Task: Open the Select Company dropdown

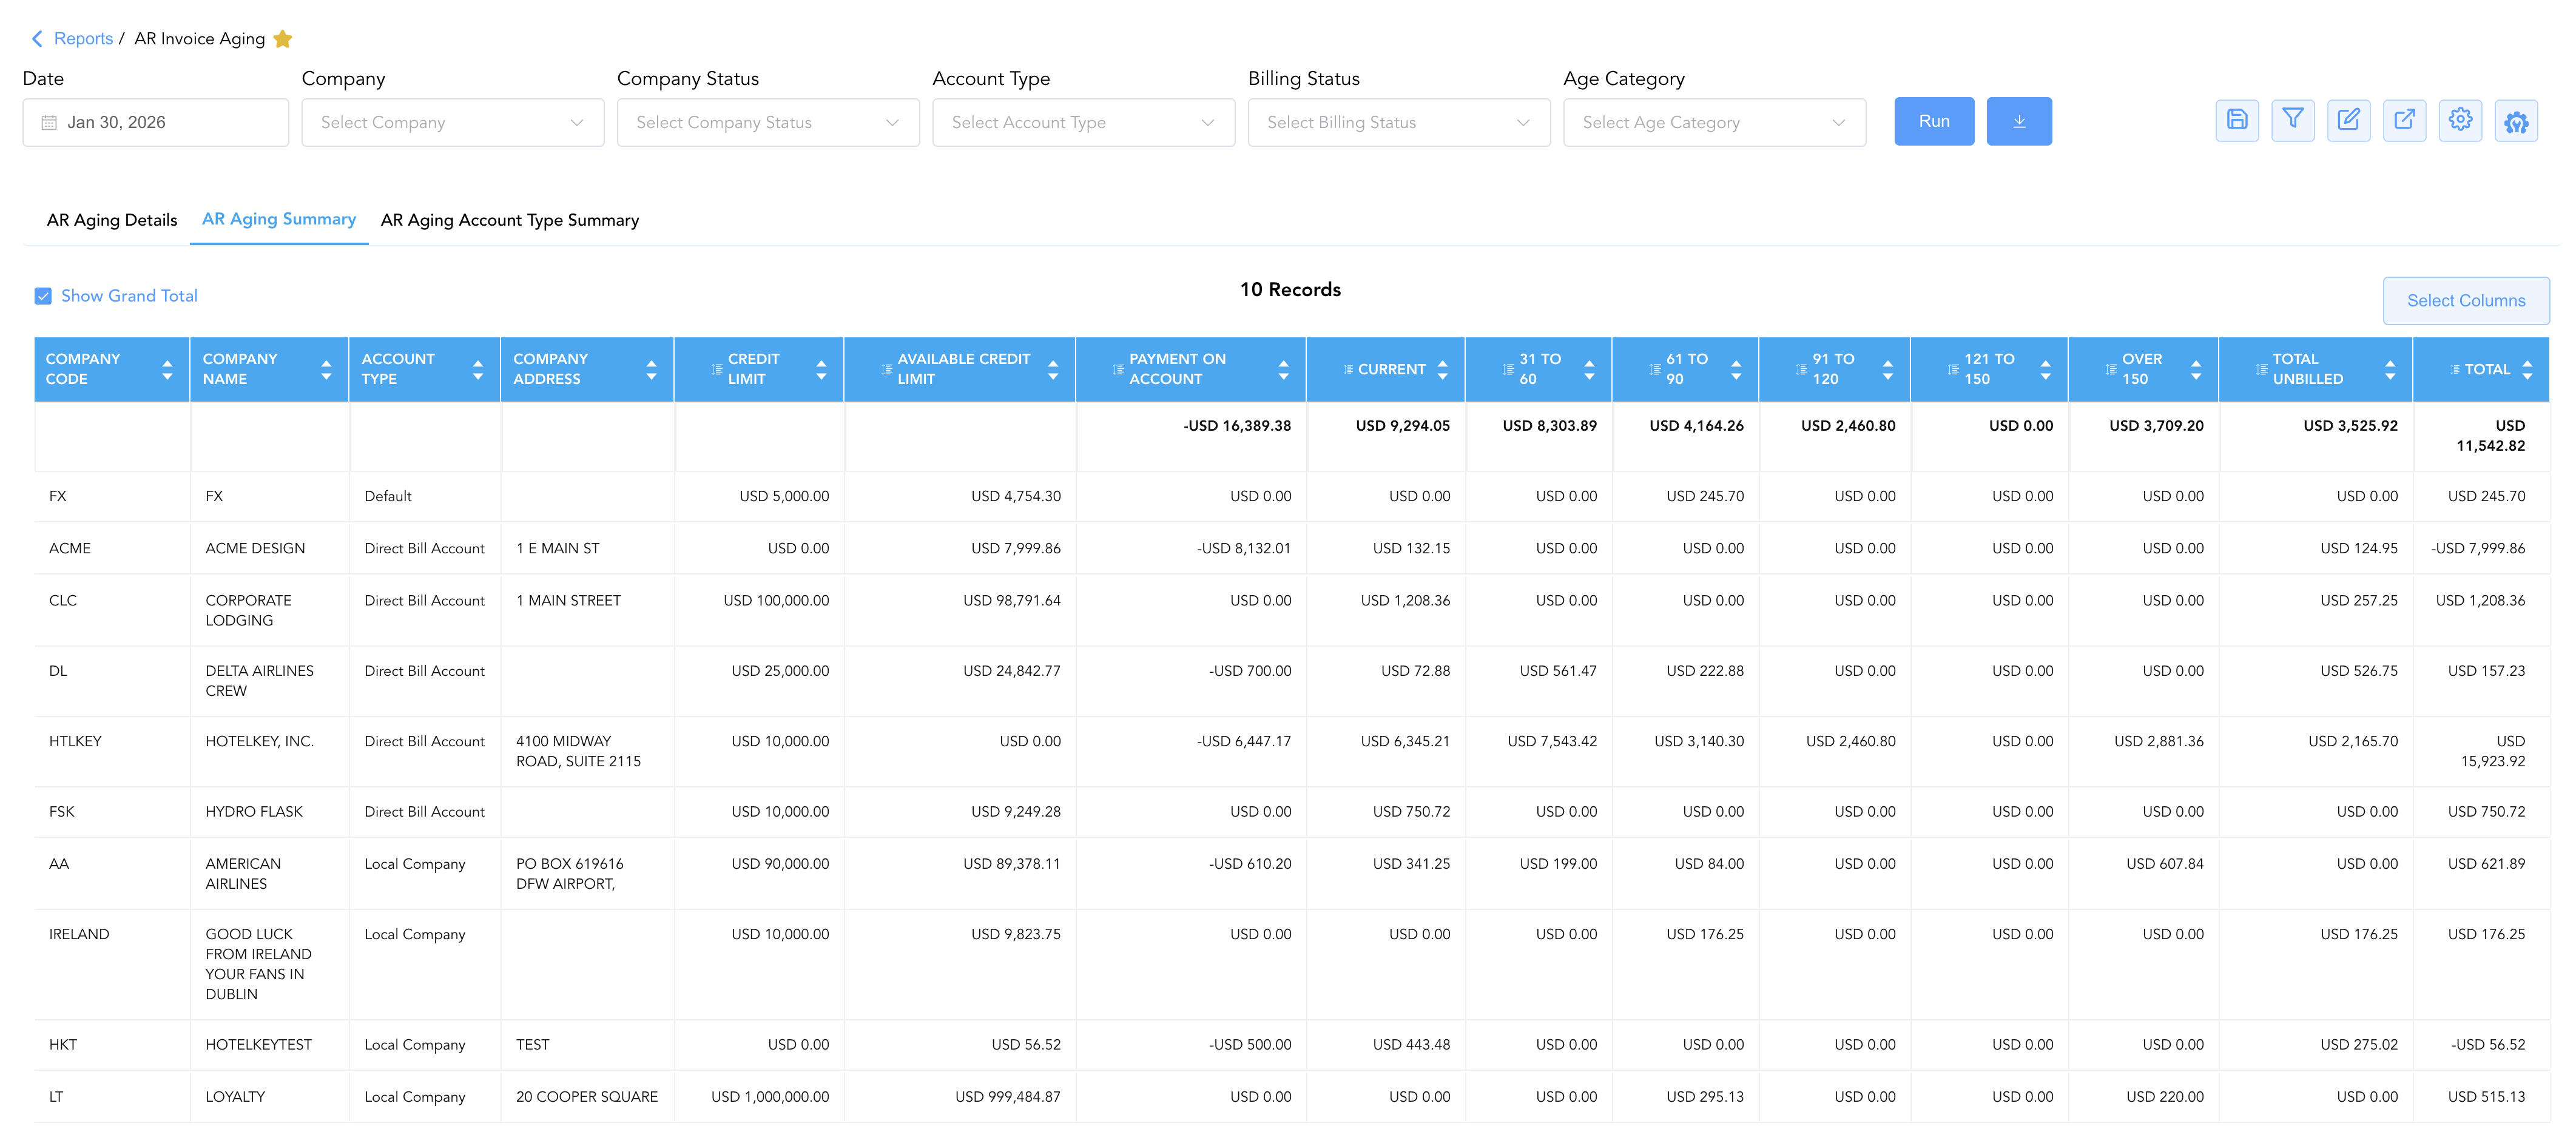Action: click(x=453, y=122)
